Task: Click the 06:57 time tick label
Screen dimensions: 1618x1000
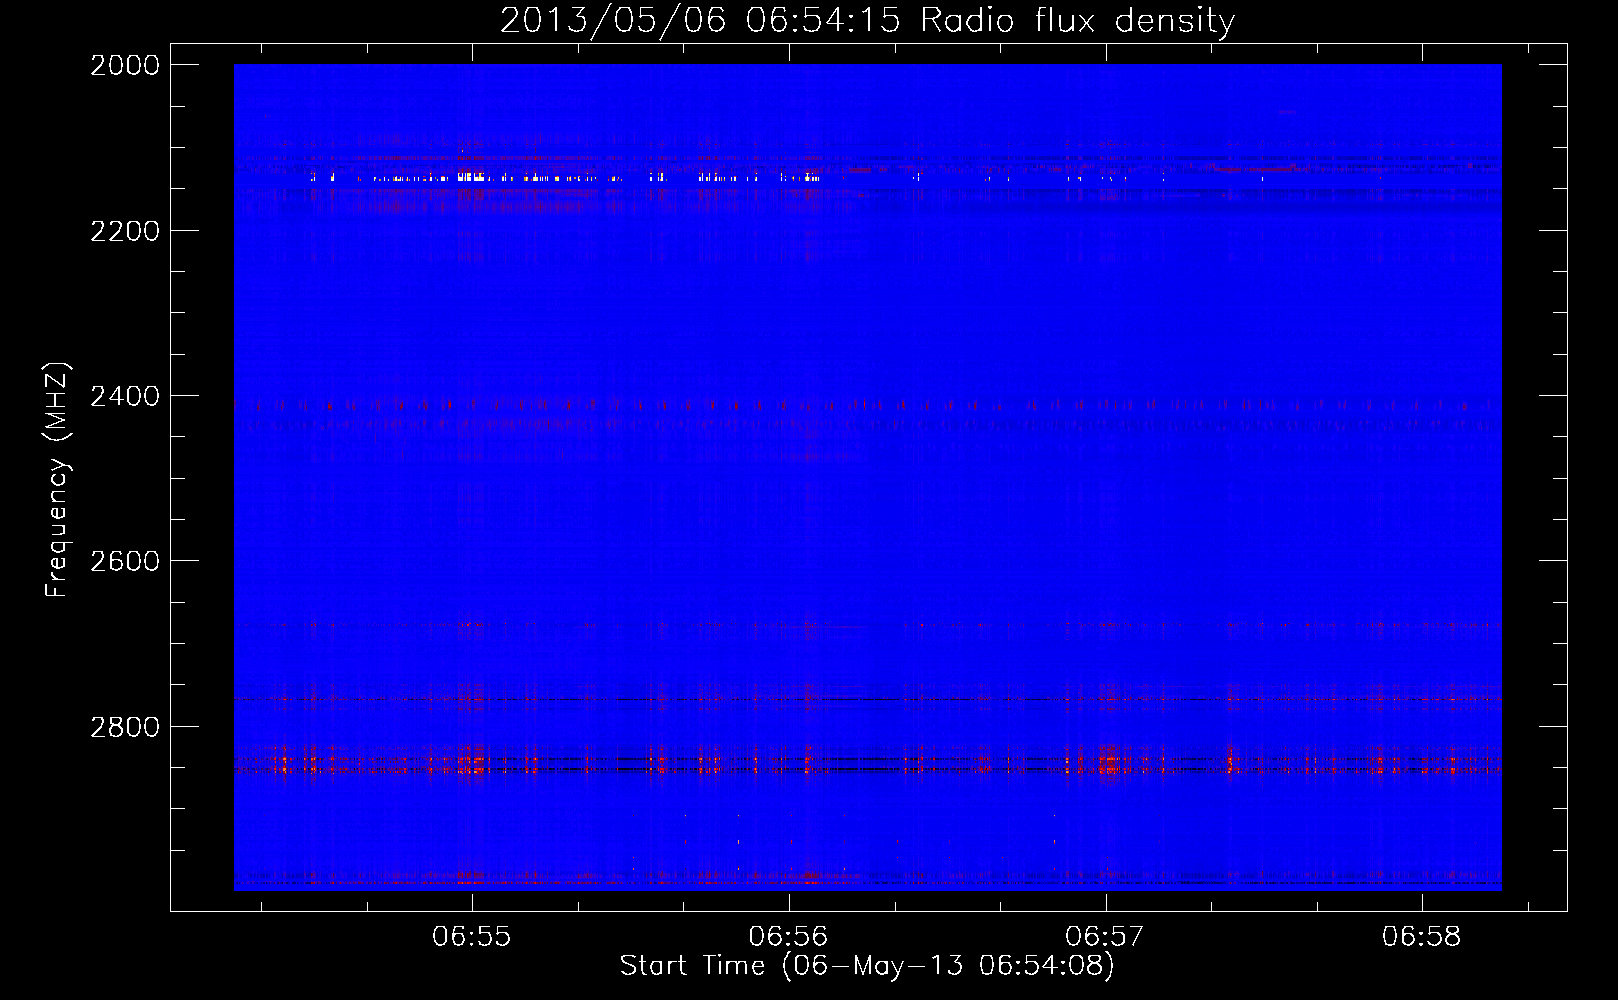Action: (x=1105, y=936)
